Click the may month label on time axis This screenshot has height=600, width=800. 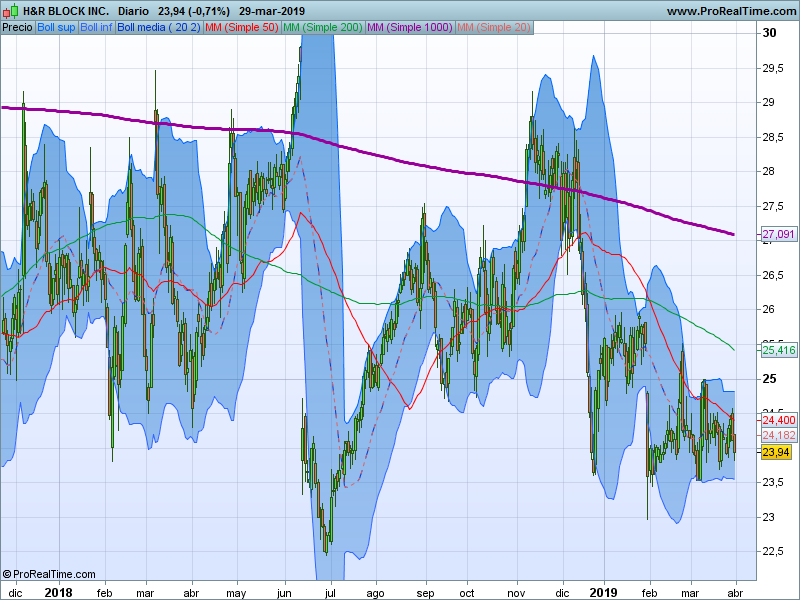236,593
